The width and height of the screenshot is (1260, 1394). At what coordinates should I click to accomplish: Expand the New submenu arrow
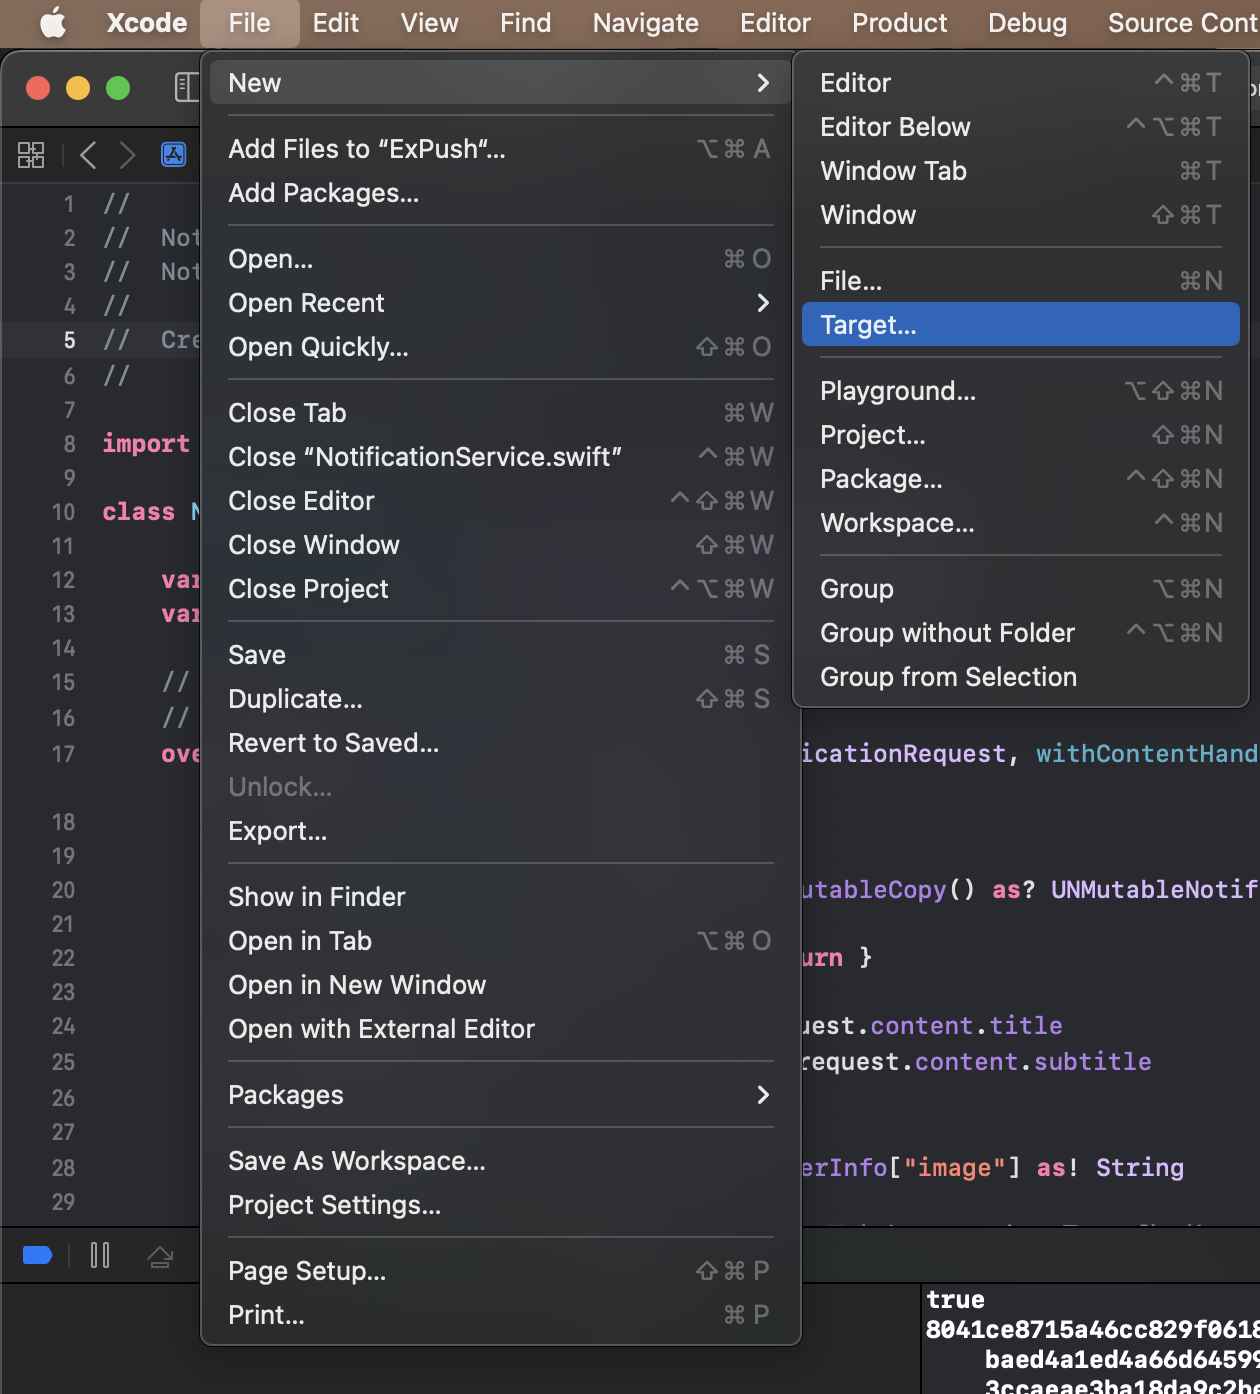pos(763,83)
